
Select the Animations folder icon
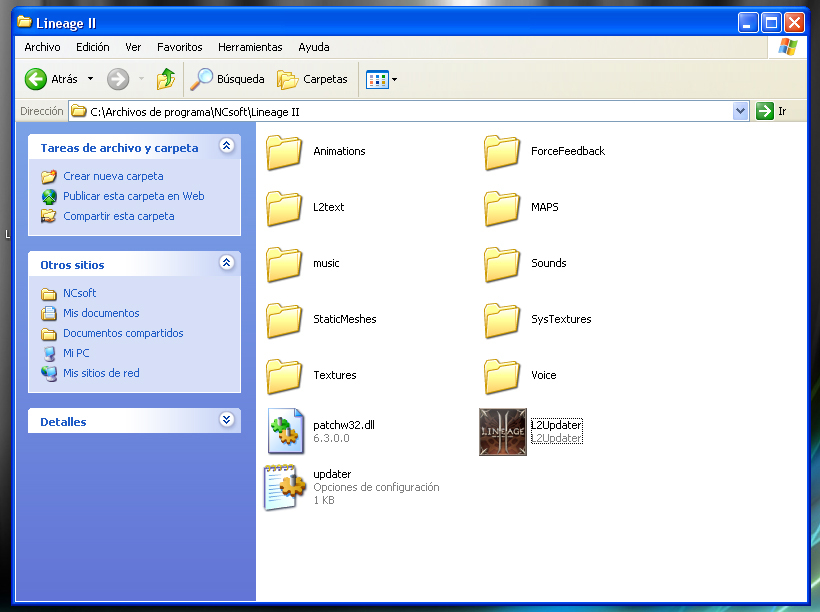click(x=284, y=152)
